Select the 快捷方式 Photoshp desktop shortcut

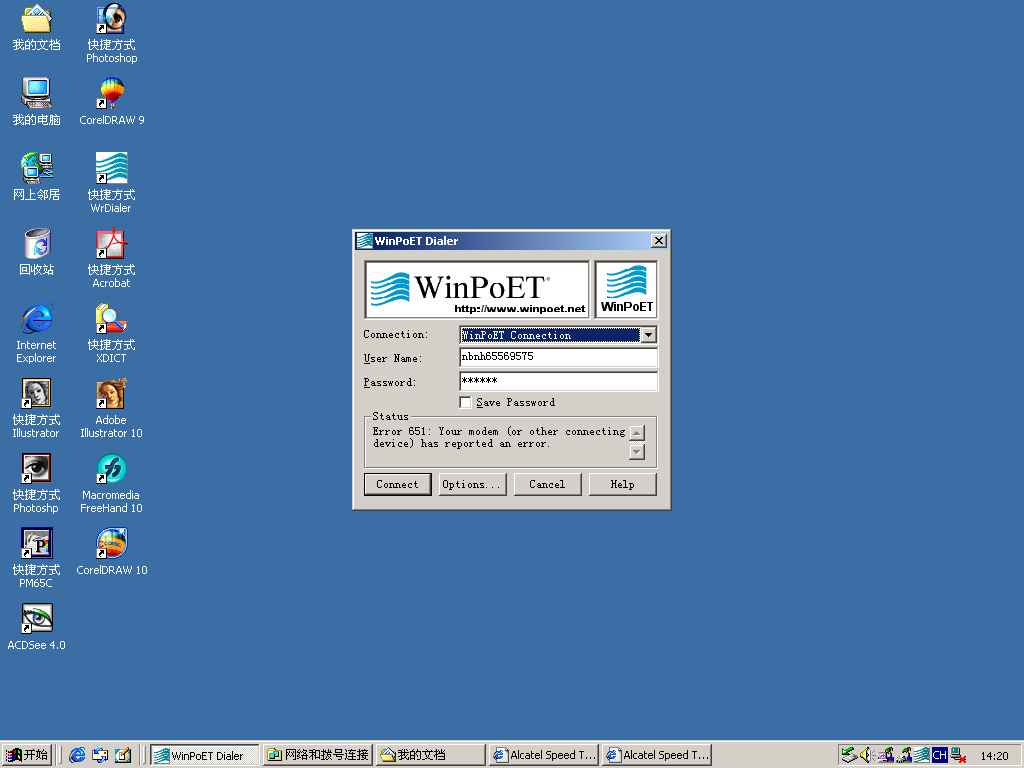(x=37, y=484)
